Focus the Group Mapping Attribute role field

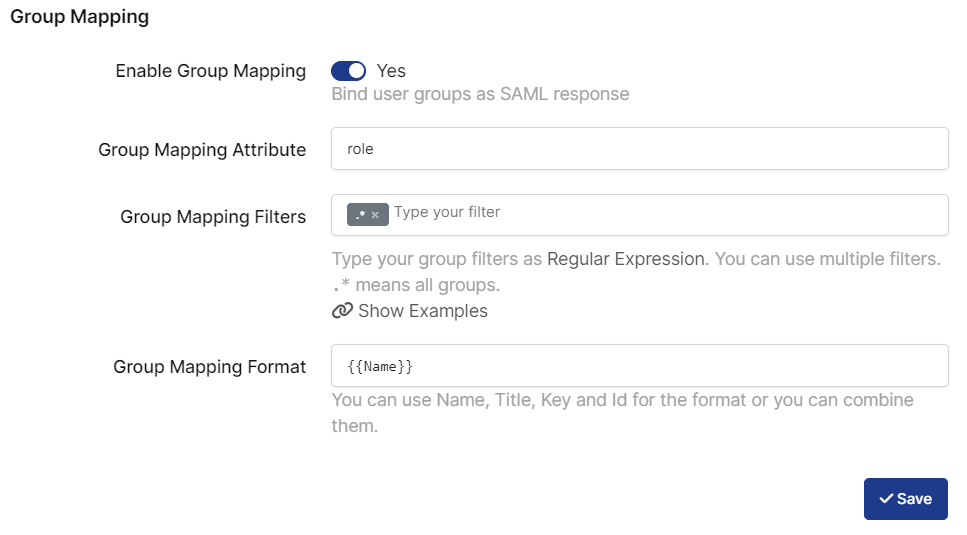pyautogui.click(x=639, y=149)
